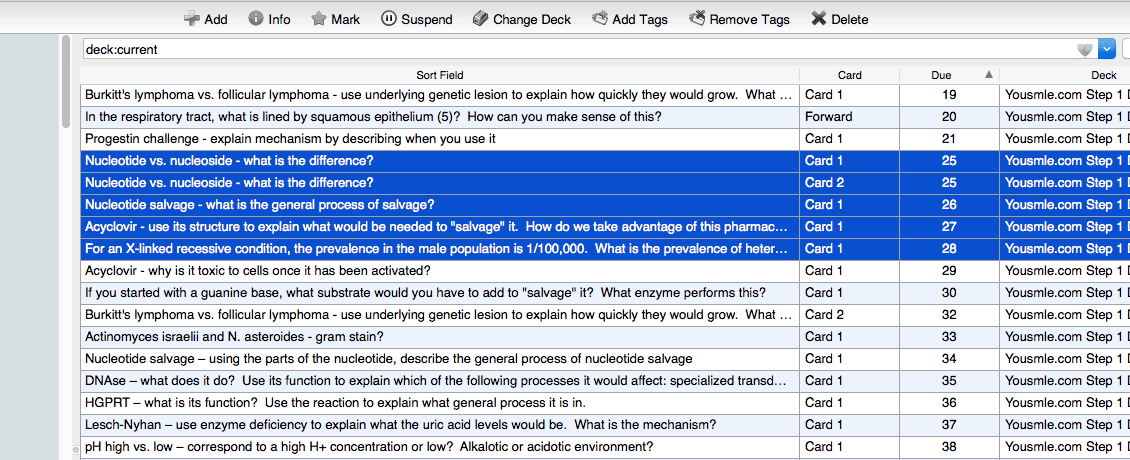Select the HGPRT function row
This screenshot has height=460, width=1130.
[605, 403]
